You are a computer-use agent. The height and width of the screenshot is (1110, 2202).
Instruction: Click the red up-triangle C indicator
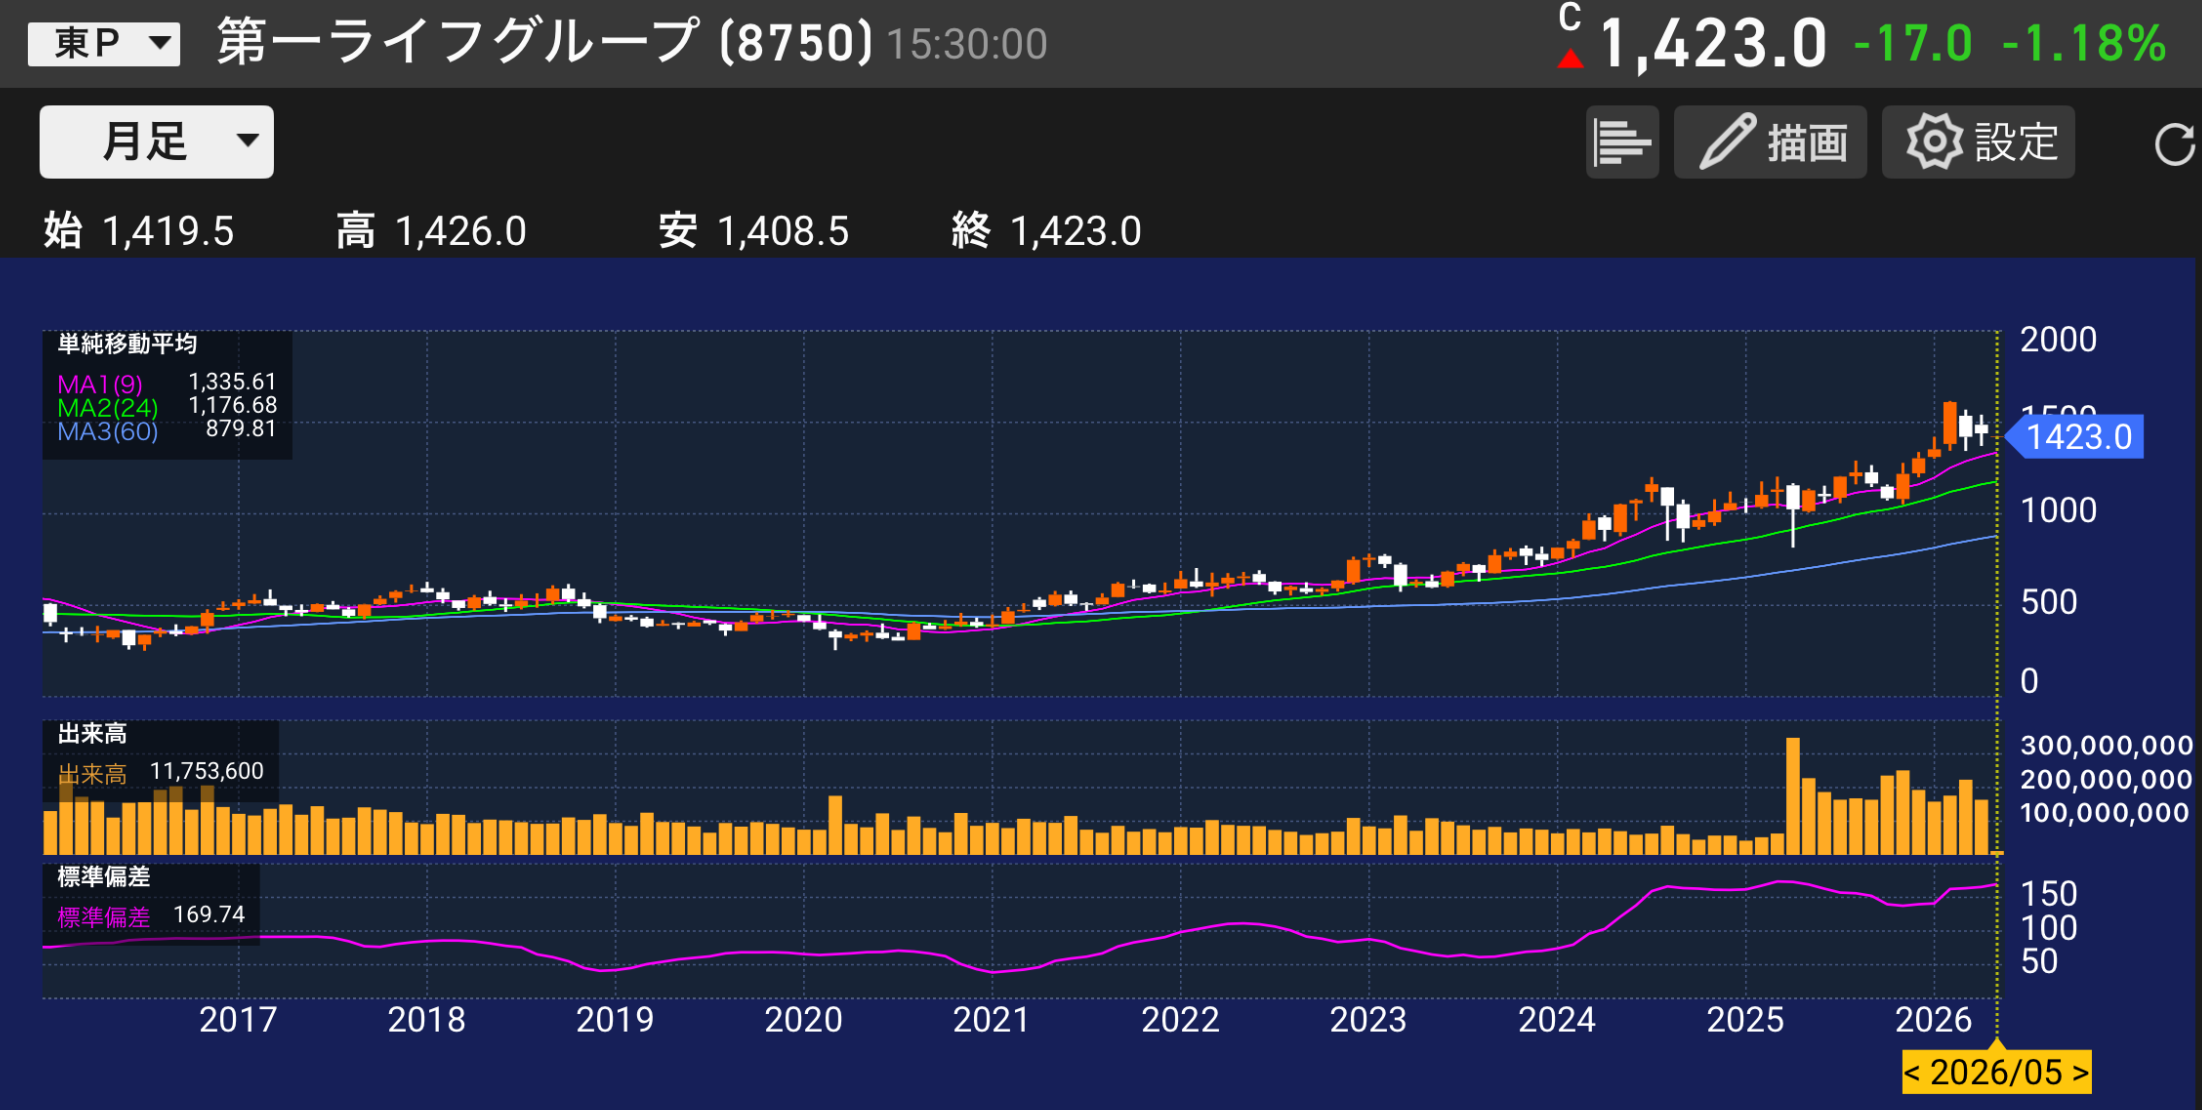pos(1570,58)
